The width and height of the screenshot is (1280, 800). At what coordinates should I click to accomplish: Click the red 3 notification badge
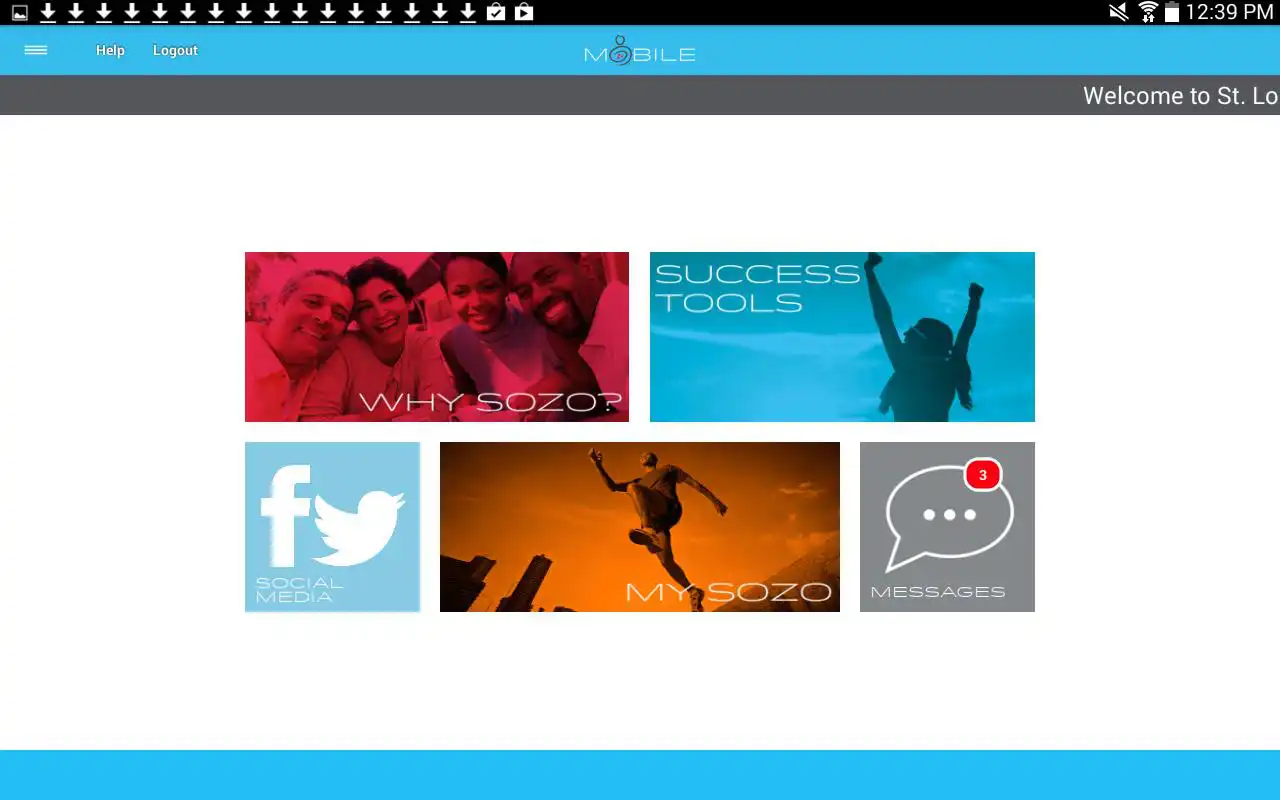click(x=982, y=475)
